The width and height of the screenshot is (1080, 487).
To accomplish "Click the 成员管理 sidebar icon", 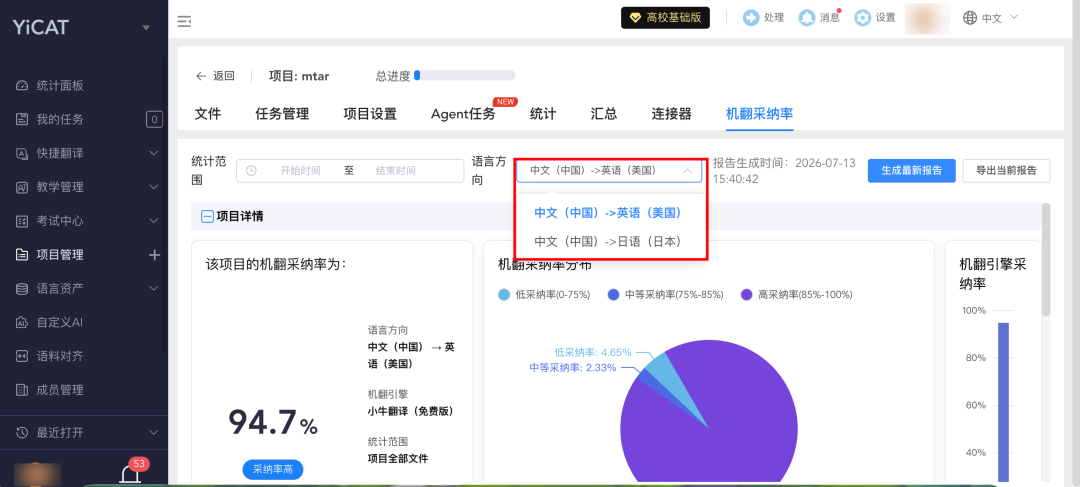I will coord(22,390).
